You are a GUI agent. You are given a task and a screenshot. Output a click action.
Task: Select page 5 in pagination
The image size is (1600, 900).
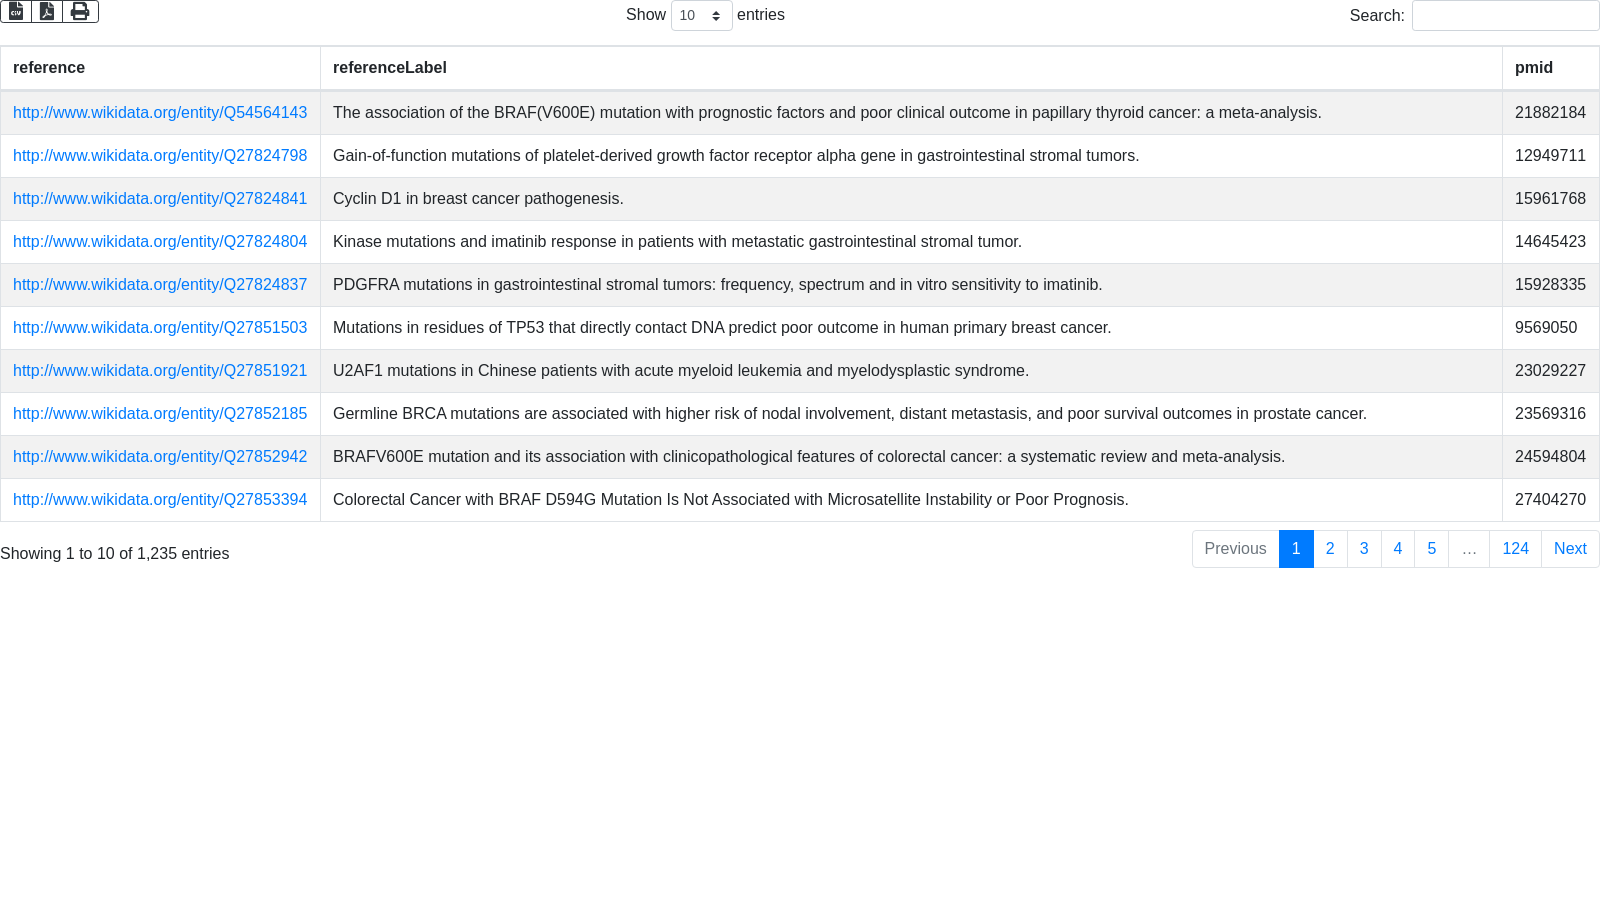pos(1432,549)
